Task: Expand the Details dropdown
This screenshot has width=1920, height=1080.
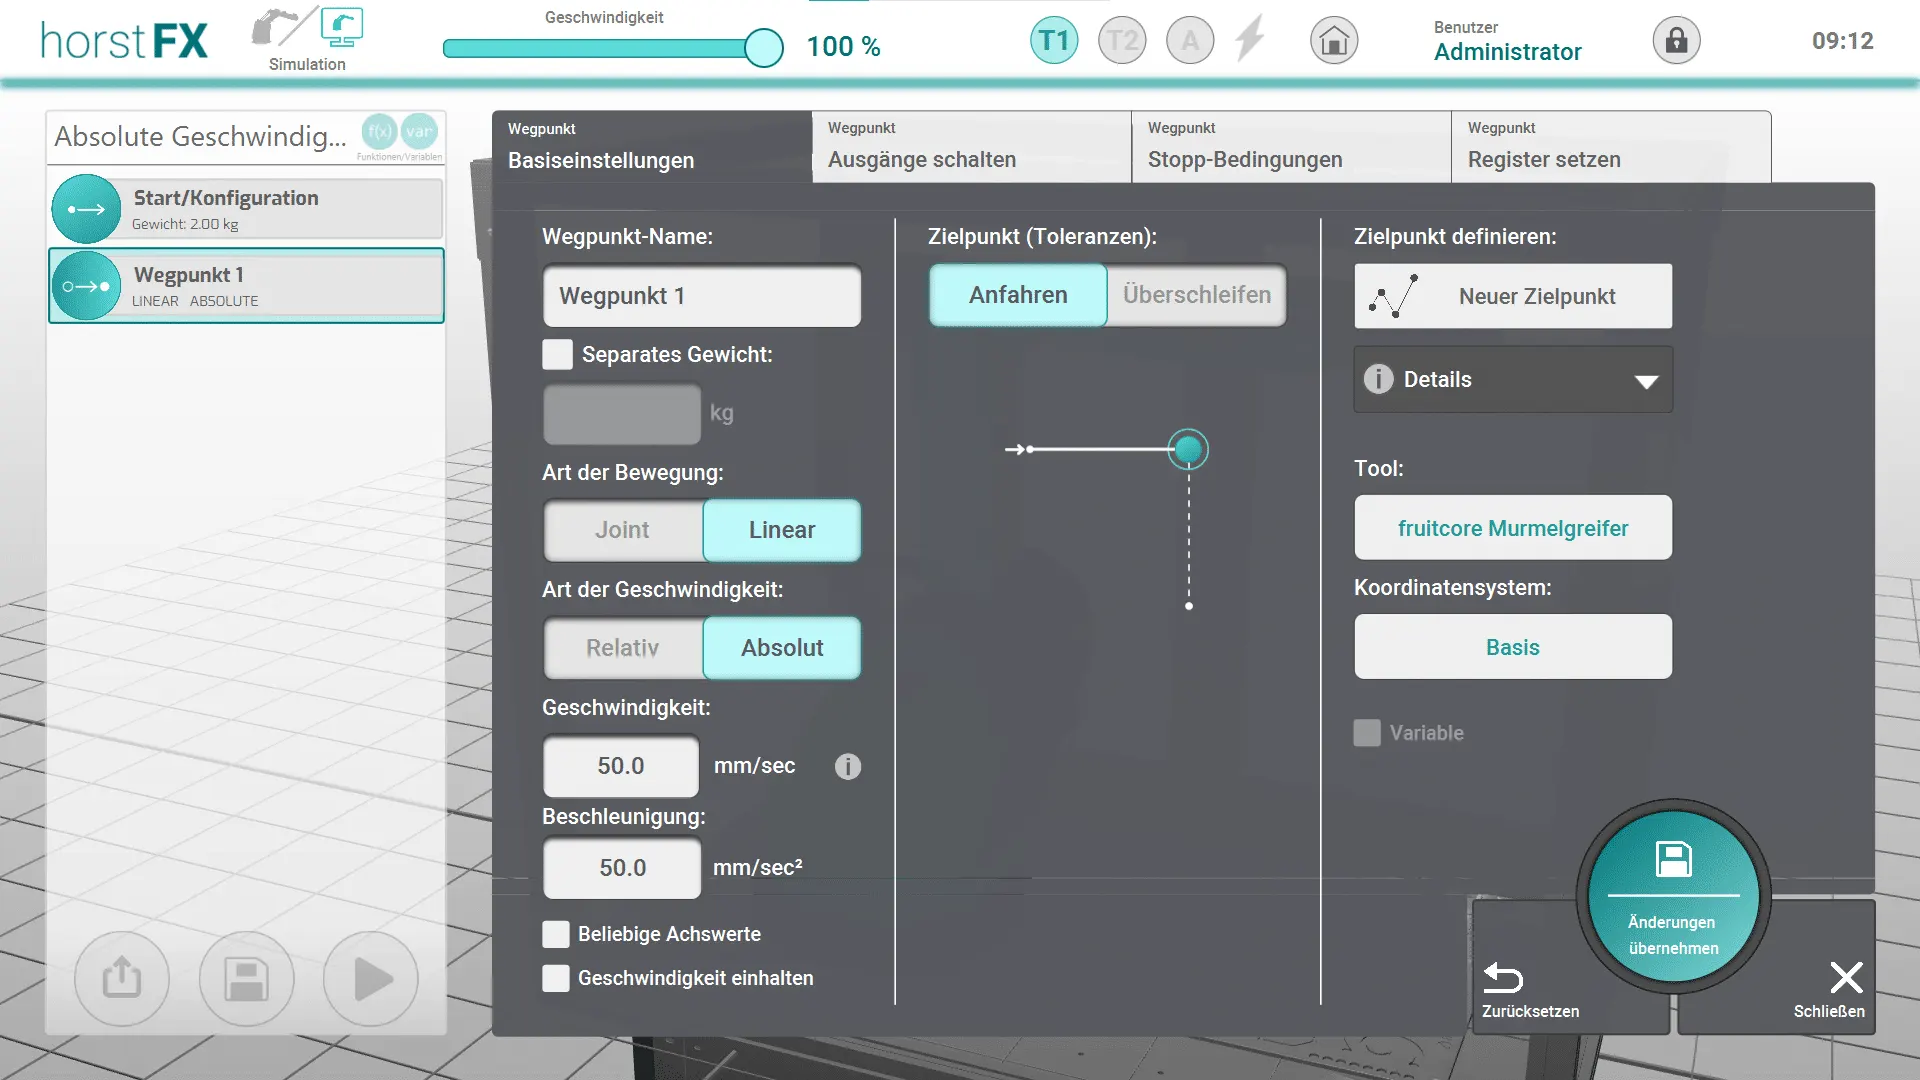Action: pos(1513,380)
